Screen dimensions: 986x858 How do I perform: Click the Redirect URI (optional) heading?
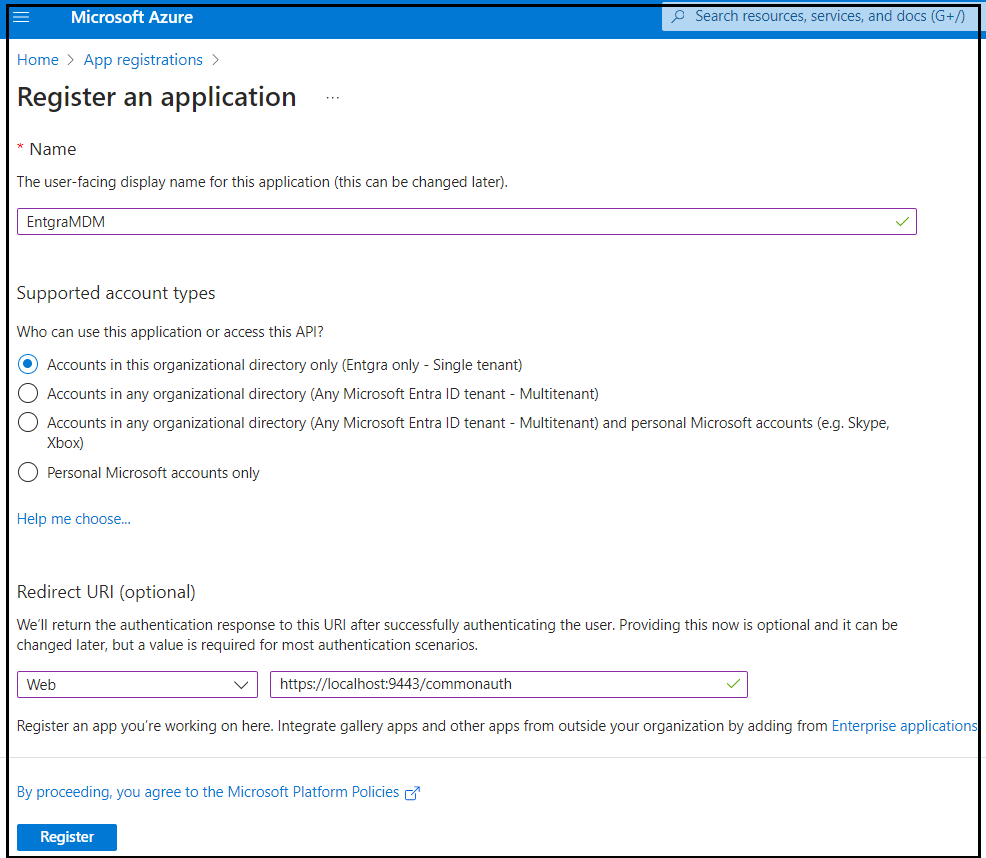click(x=106, y=592)
